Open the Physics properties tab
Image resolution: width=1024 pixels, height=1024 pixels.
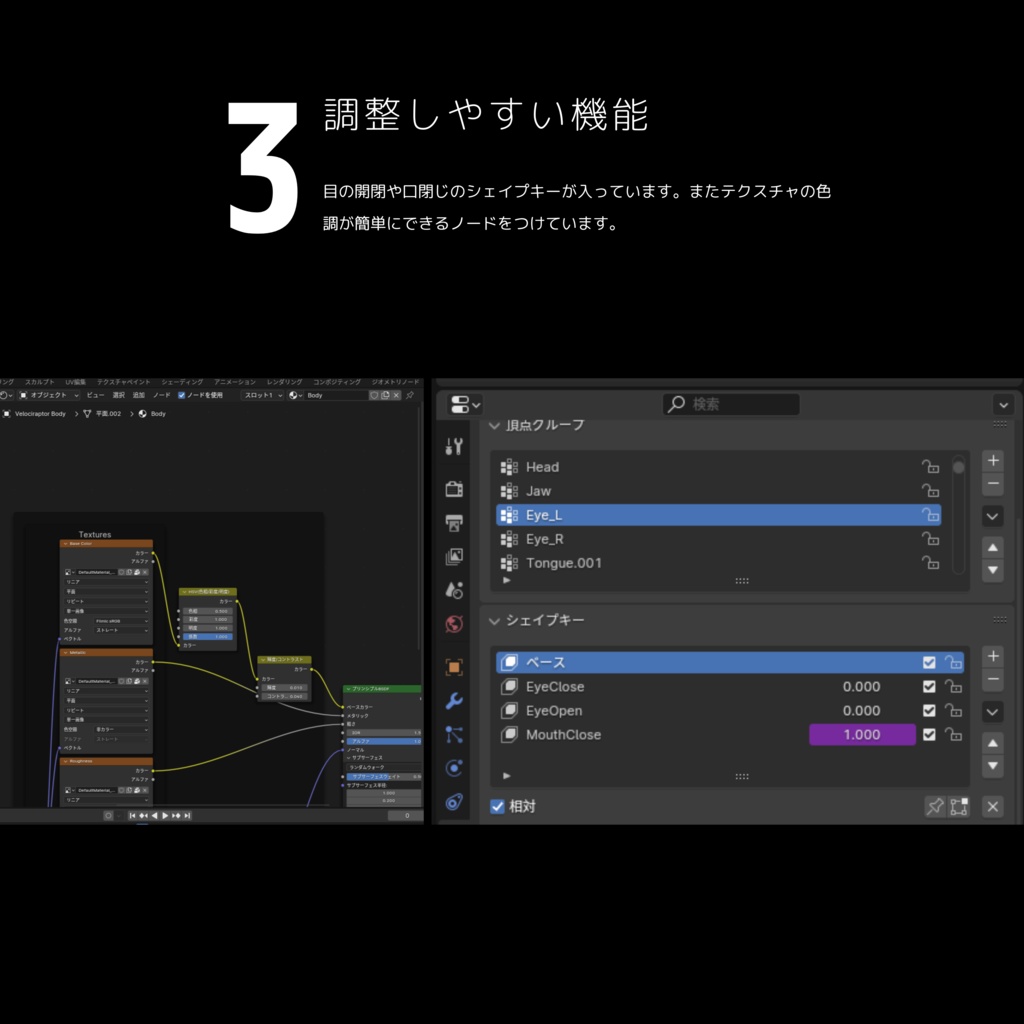pos(454,768)
